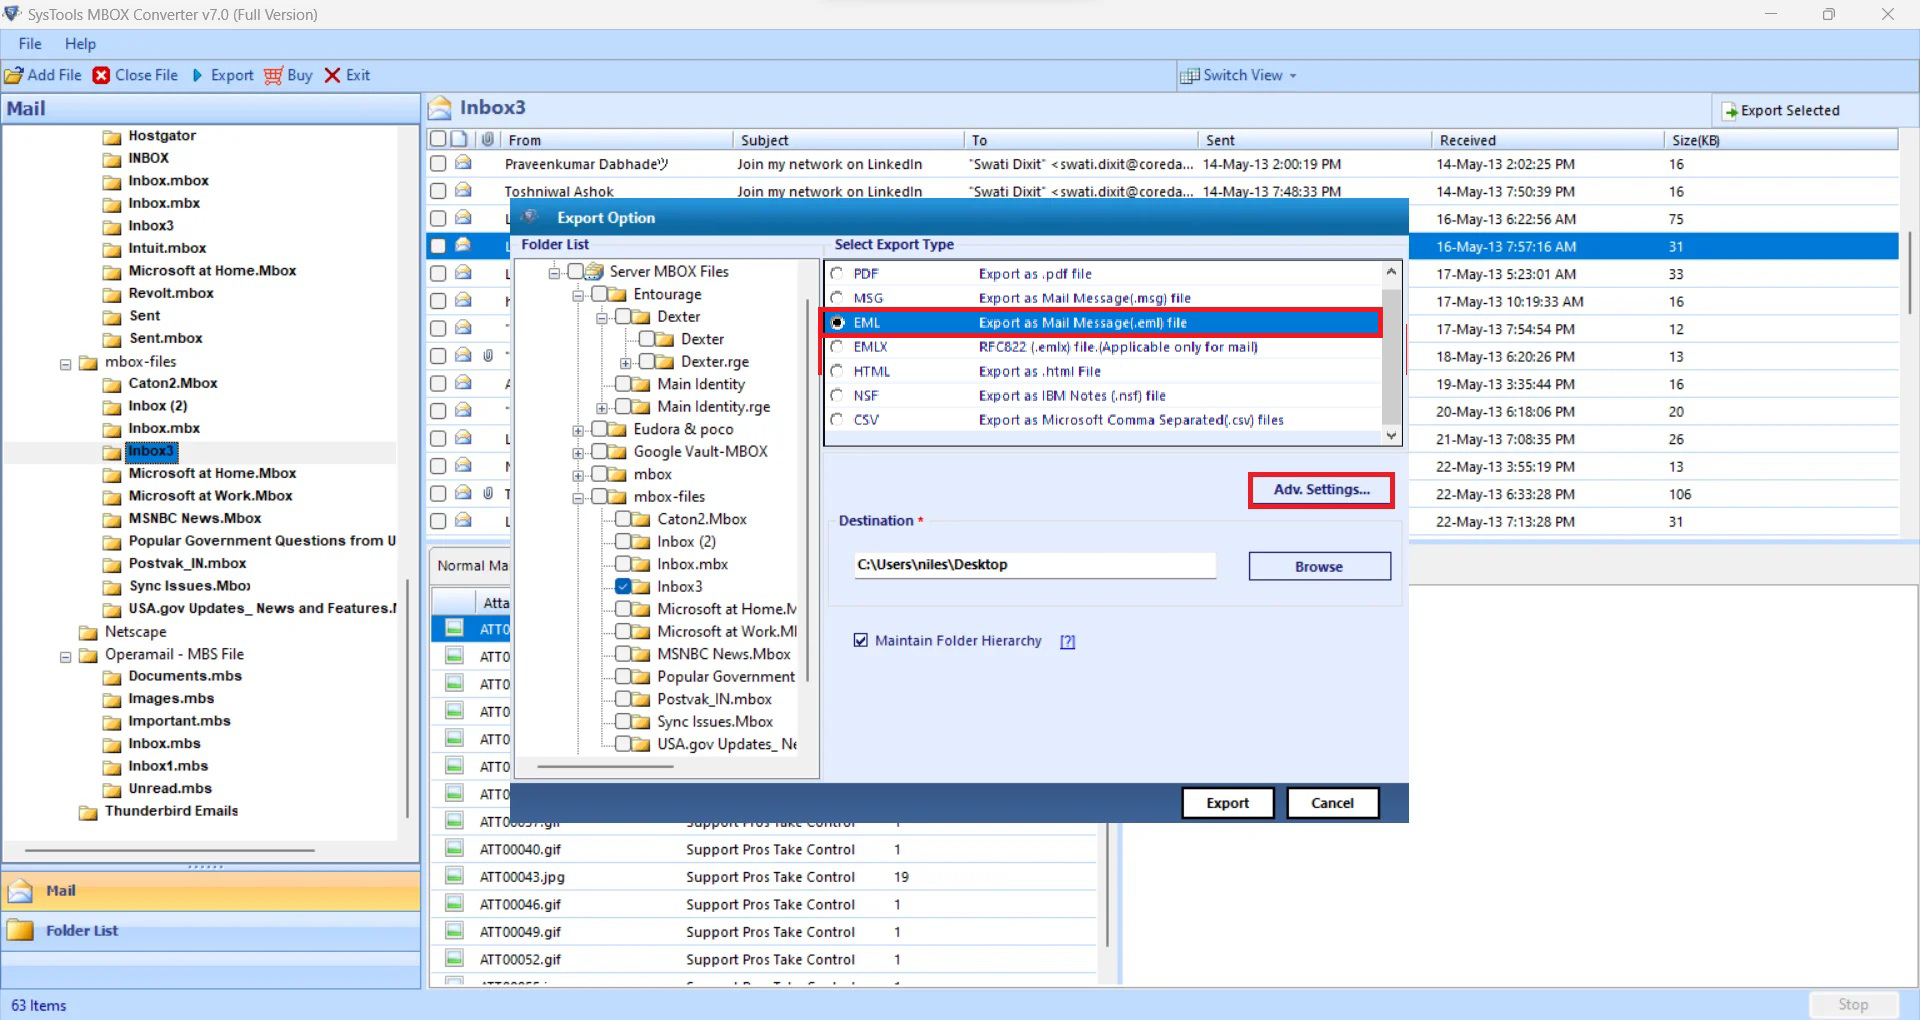Select the MSG export radio button
This screenshot has height=1020, width=1920.
tap(837, 298)
